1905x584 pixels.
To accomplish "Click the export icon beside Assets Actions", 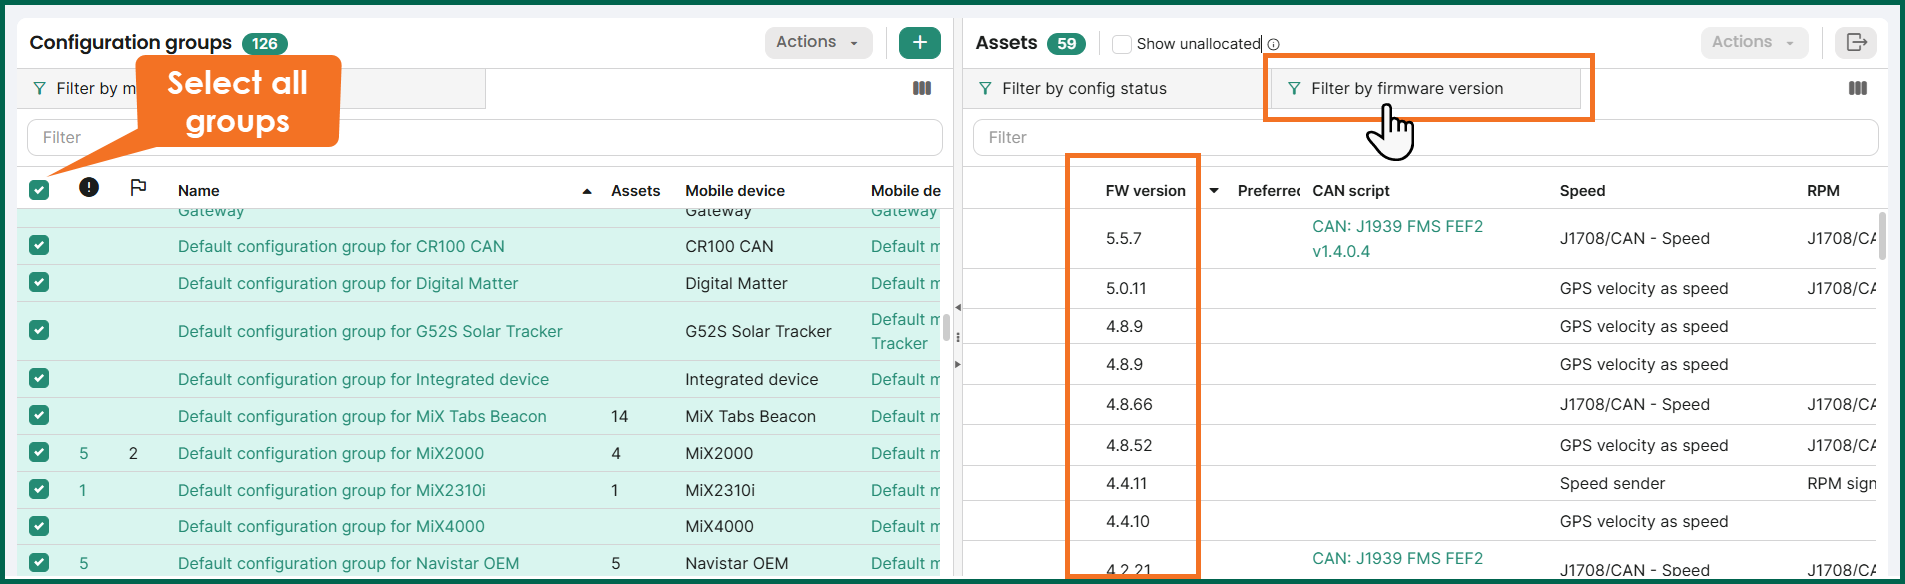I will [1856, 42].
